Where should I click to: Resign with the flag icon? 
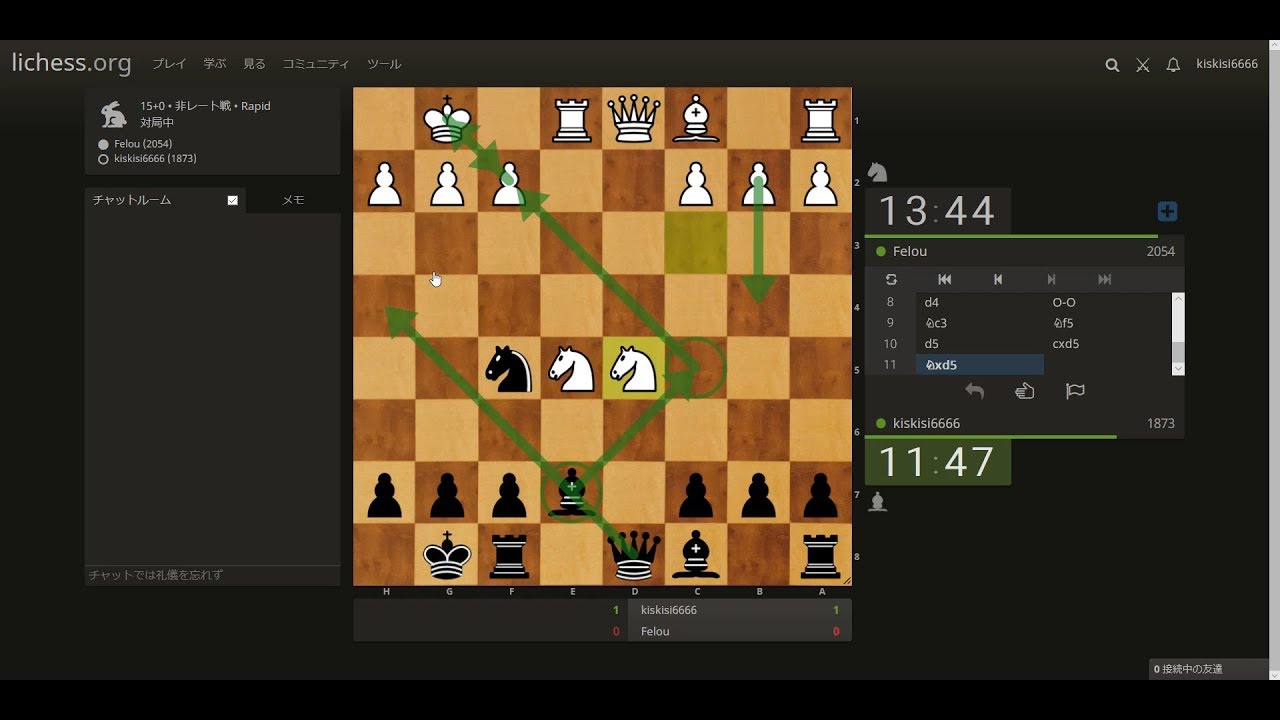coord(1075,392)
